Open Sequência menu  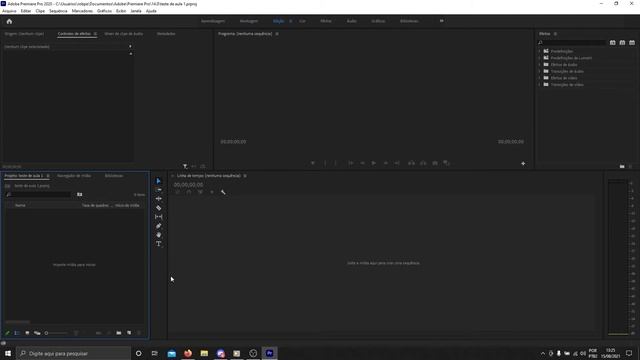58,11
